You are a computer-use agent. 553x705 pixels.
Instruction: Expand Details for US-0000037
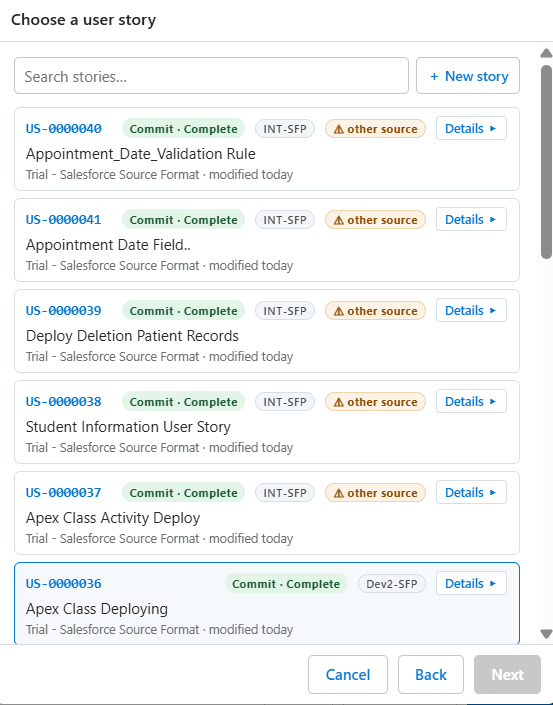point(471,492)
